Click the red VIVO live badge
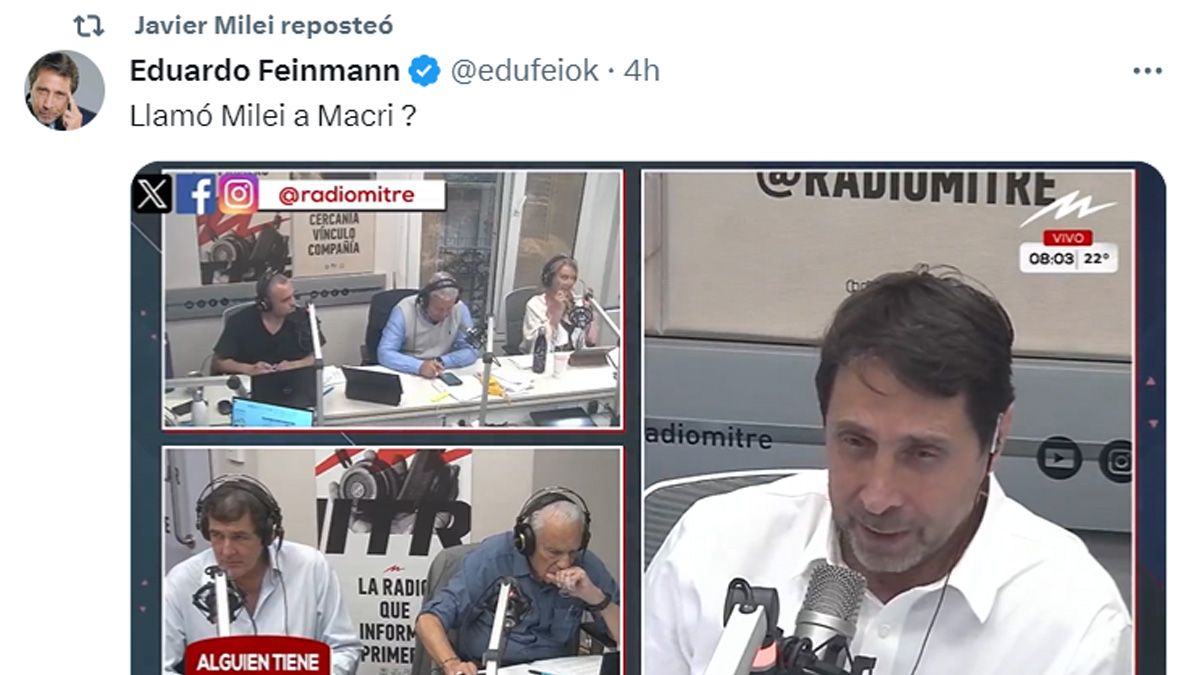Screen dimensions: 1200x675 point(1068,238)
